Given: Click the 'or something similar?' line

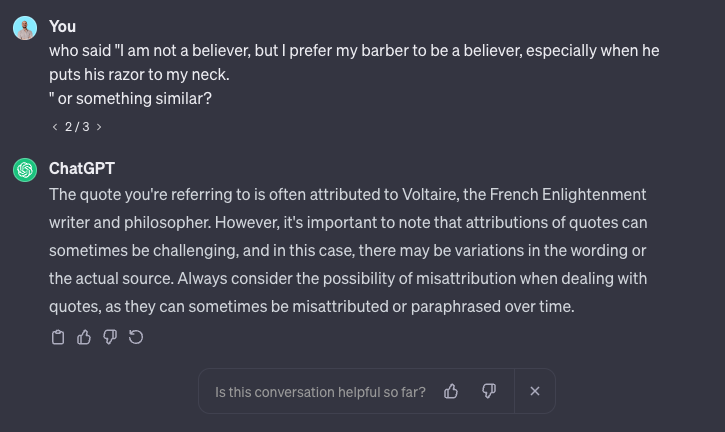Looking at the screenshot, I should pos(130,99).
